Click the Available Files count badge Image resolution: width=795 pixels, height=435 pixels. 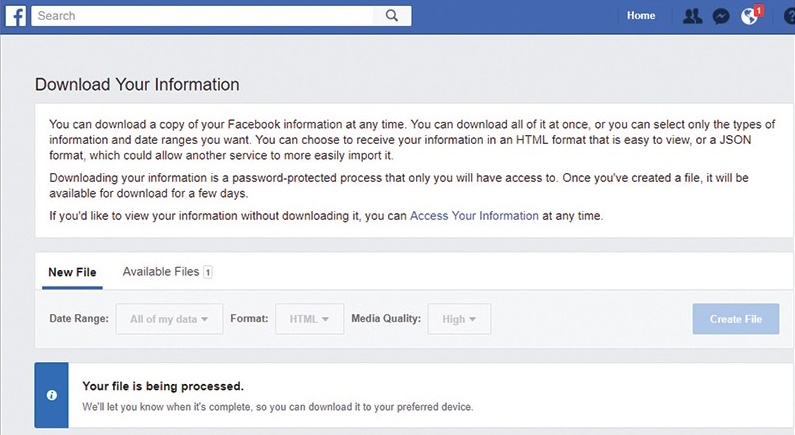[x=207, y=272]
